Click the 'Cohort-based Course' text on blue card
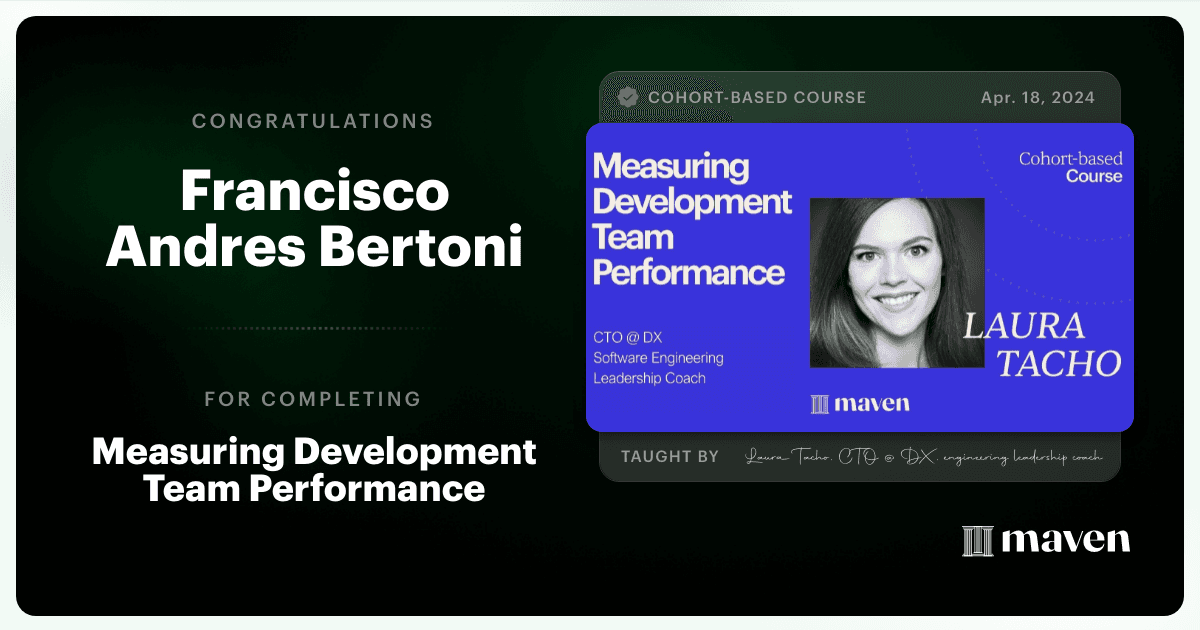The height and width of the screenshot is (630, 1200). (x=1070, y=167)
